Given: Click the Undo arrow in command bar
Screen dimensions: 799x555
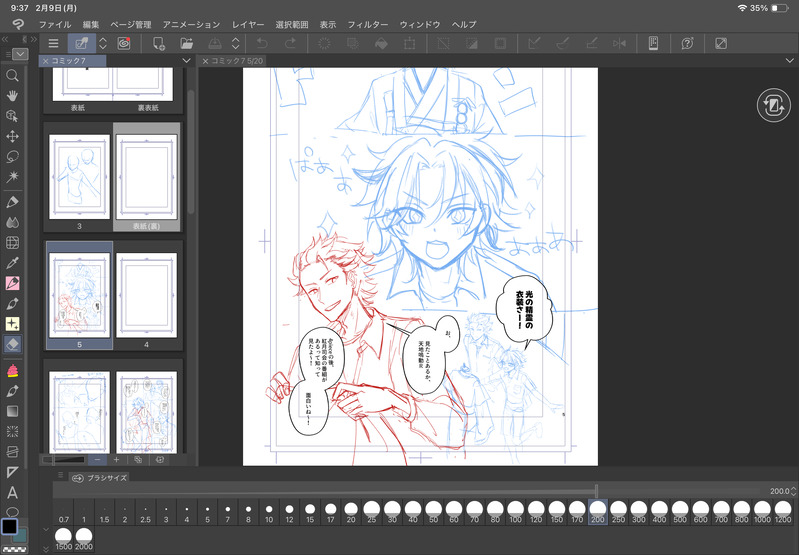Looking at the screenshot, I should pyautogui.click(x=262, y=43).
